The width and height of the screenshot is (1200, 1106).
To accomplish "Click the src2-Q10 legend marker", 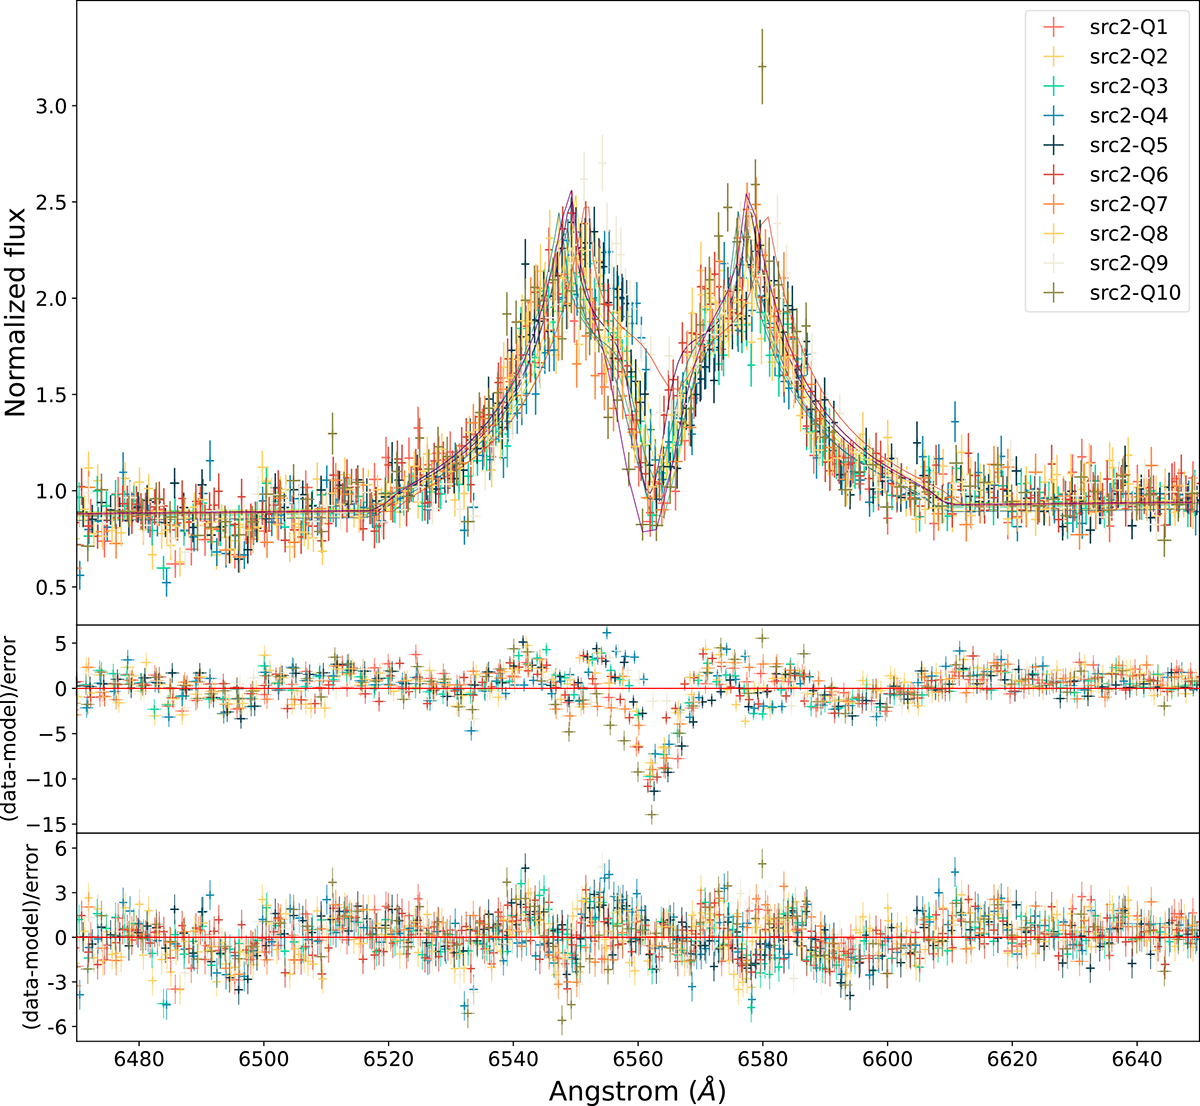I will coord(1054,293).
